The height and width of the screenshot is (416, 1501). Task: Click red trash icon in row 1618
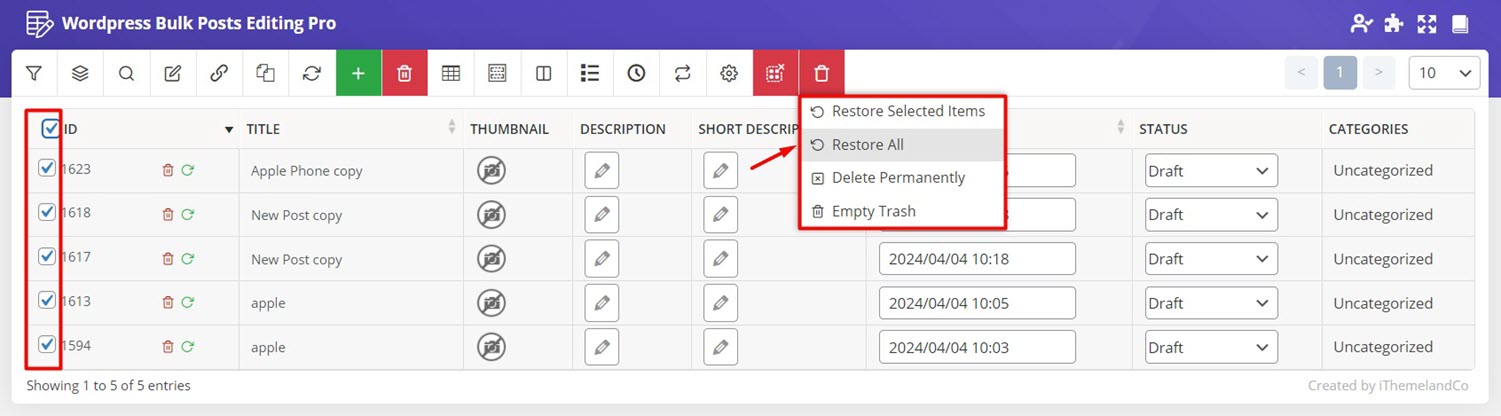point(168,215)
